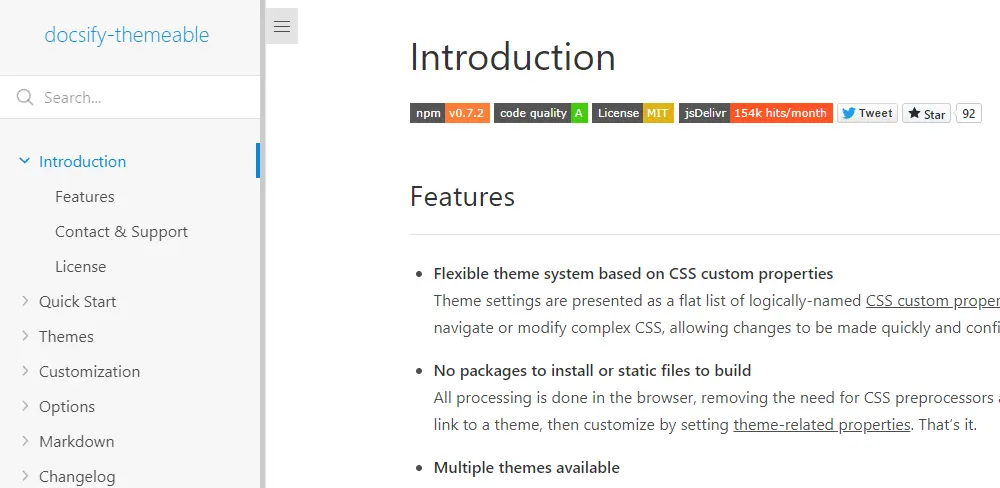Viewport: 1000px width, 488px height.
Task: Expand the Customization chevron
Action: click(x=25, y=371)
